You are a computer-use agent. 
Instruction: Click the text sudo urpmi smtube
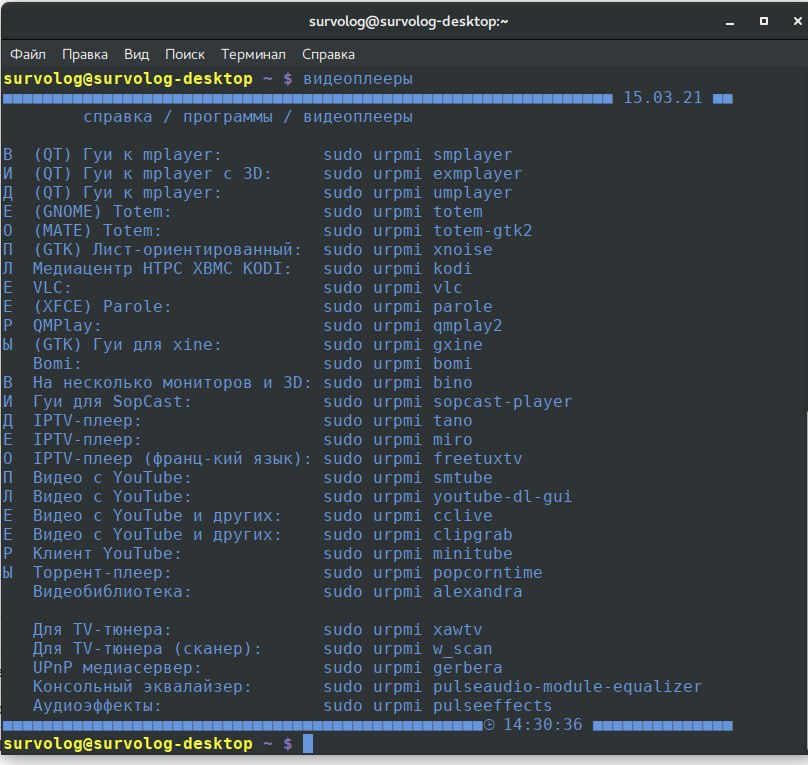408,478
